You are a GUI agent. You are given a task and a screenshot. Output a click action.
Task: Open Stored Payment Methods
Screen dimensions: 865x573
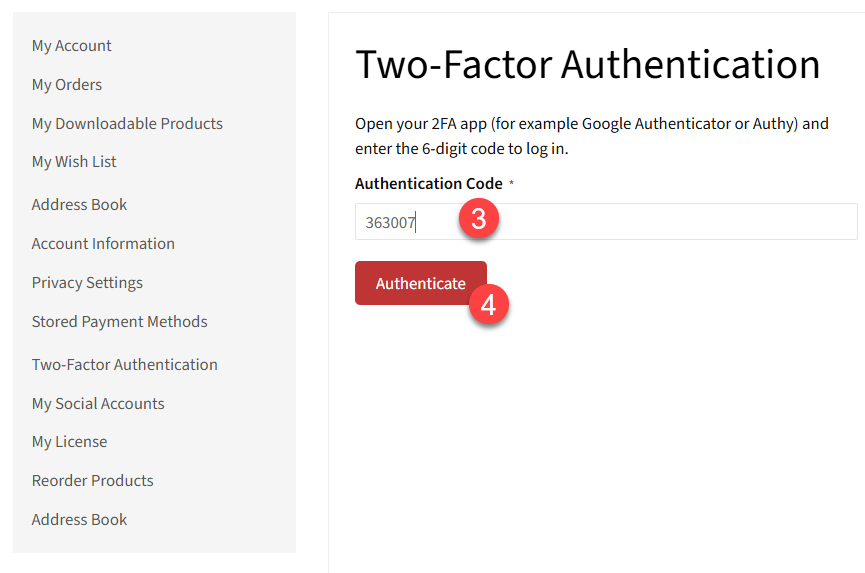pyautogui.click(x=120, y=322)
